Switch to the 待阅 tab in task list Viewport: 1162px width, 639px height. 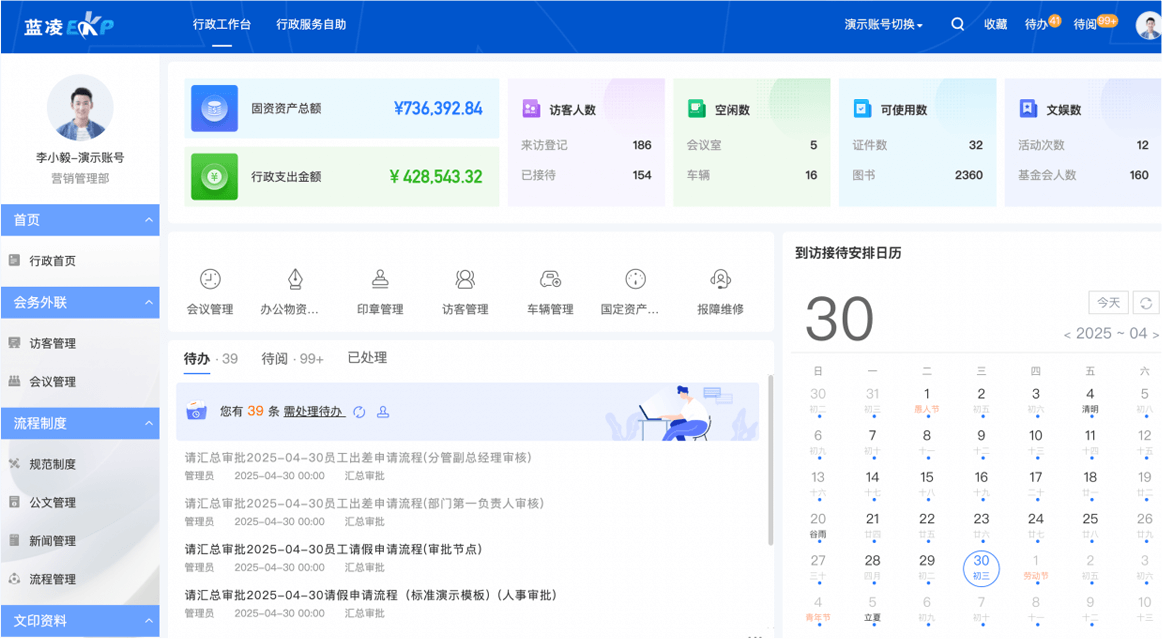point(292,359)
